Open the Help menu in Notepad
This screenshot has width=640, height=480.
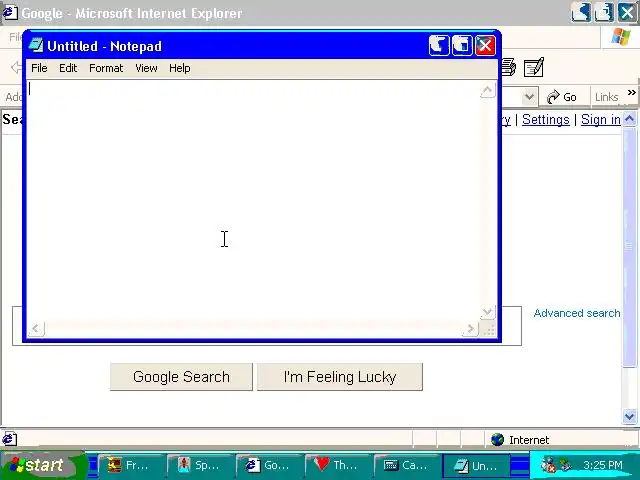[180, 68]
